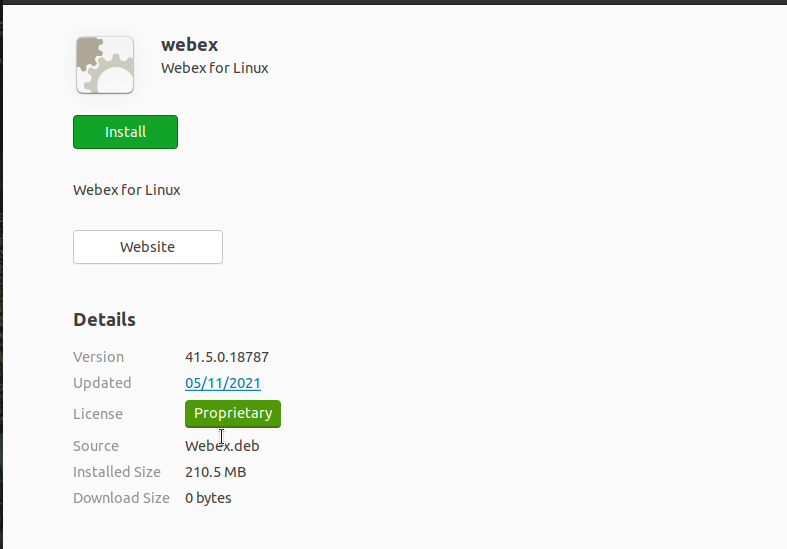Click the License label
This screenshot has height=549, width=787.
point(98,414)
